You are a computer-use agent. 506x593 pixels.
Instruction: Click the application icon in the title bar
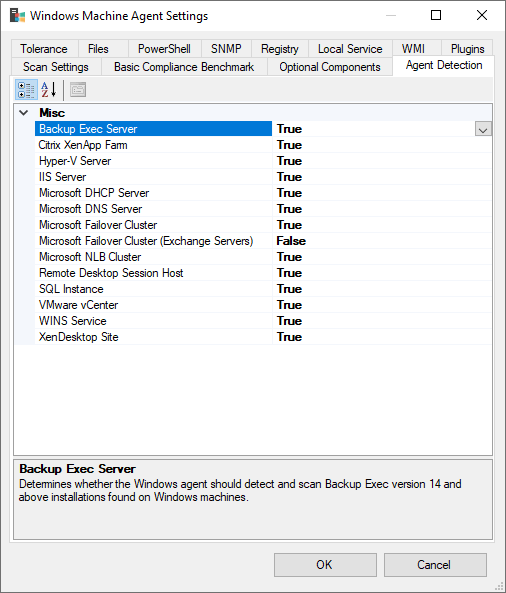[17, 16]
